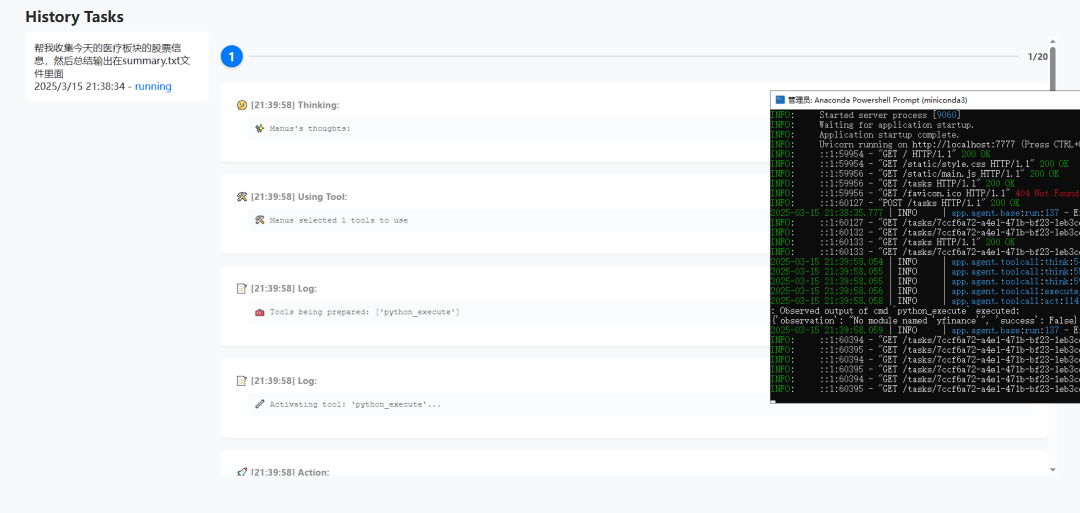Click the "History Tasks" heading
1080x513 pixels.
click(74, 17)
